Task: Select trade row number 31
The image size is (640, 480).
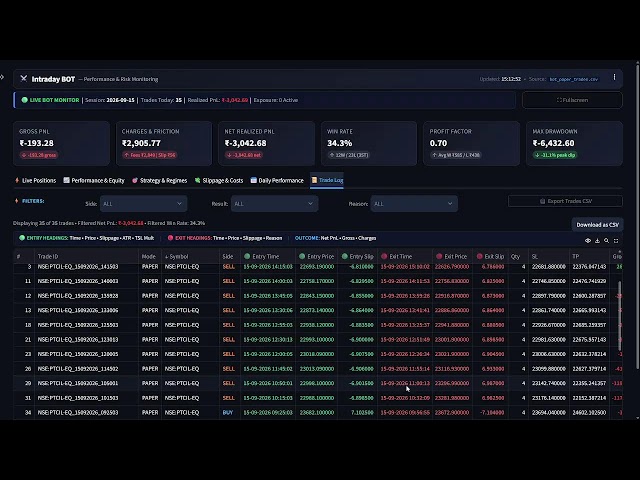Action: point(318,398)
